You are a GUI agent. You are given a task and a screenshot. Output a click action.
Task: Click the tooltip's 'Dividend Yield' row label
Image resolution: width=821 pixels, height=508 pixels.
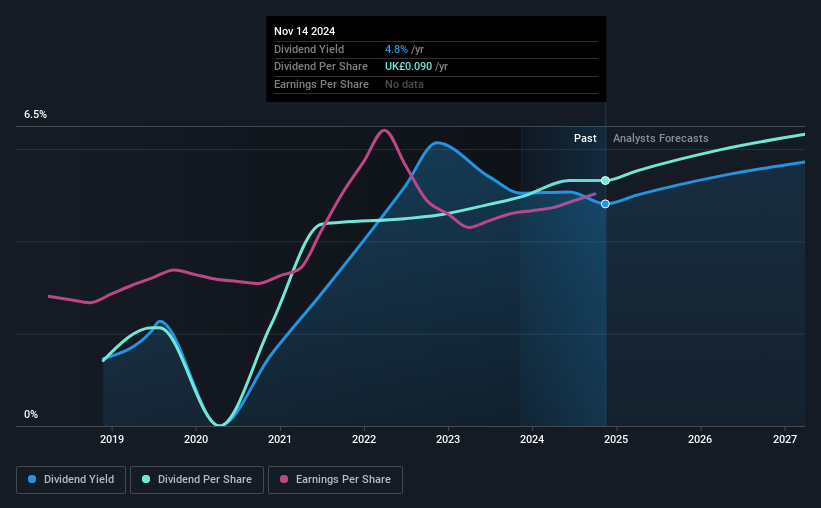click(309, 49)
